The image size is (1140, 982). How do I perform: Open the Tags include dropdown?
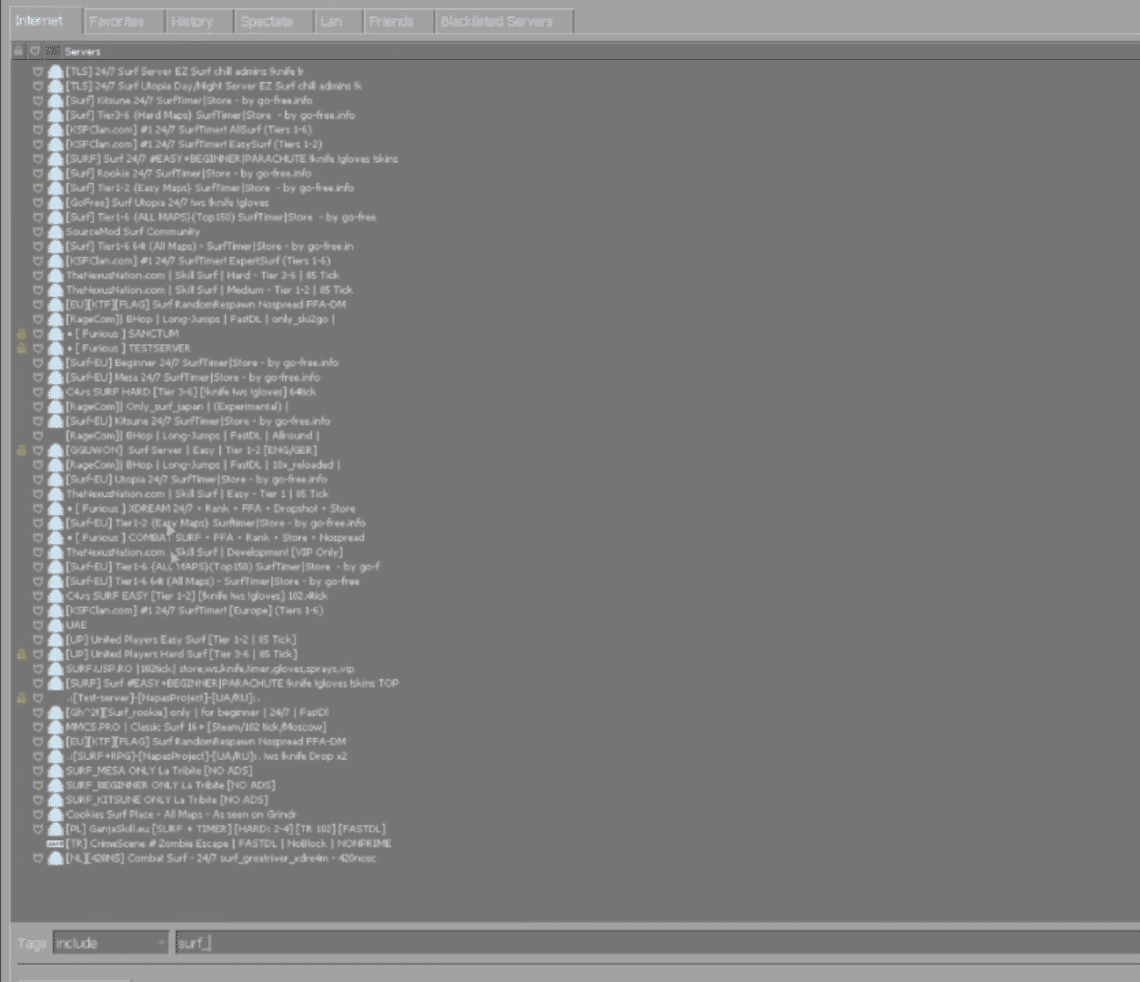click(110, 943)
